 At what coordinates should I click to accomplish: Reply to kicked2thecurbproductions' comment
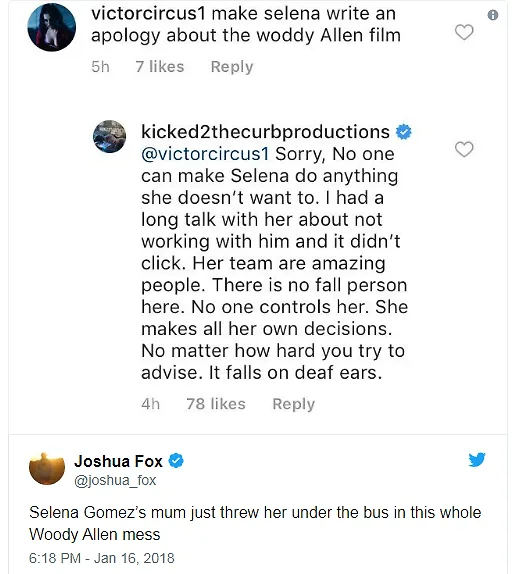pos(294,404)
